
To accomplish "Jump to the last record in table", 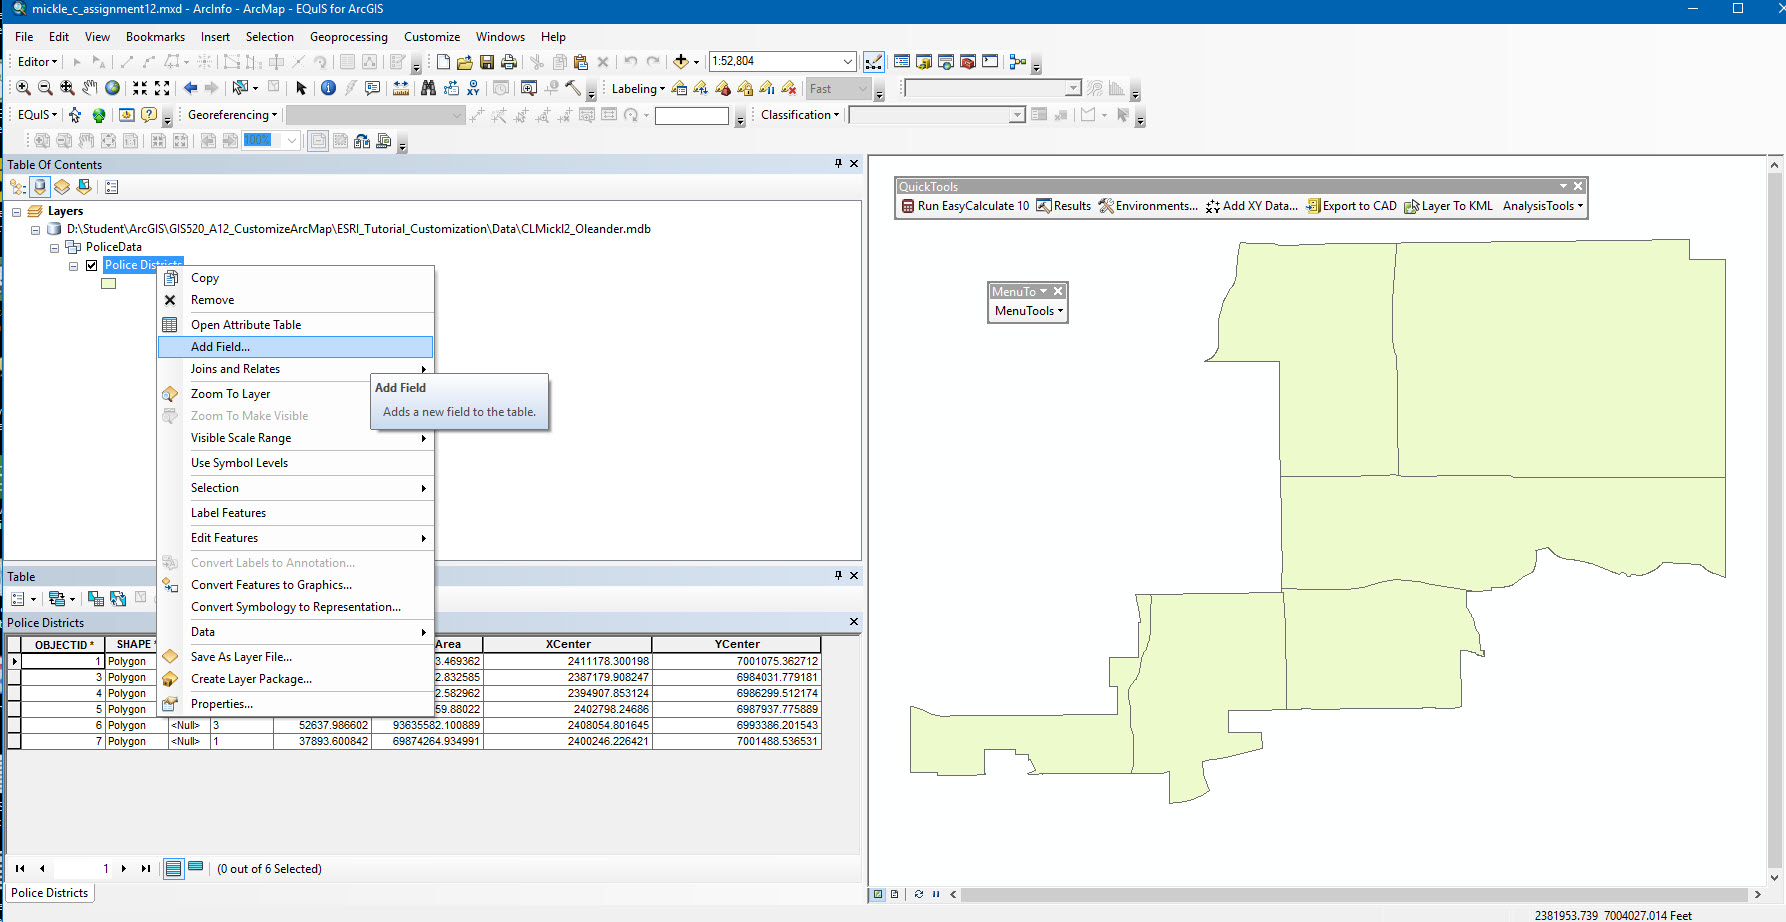I will click(x=145, y=868).
